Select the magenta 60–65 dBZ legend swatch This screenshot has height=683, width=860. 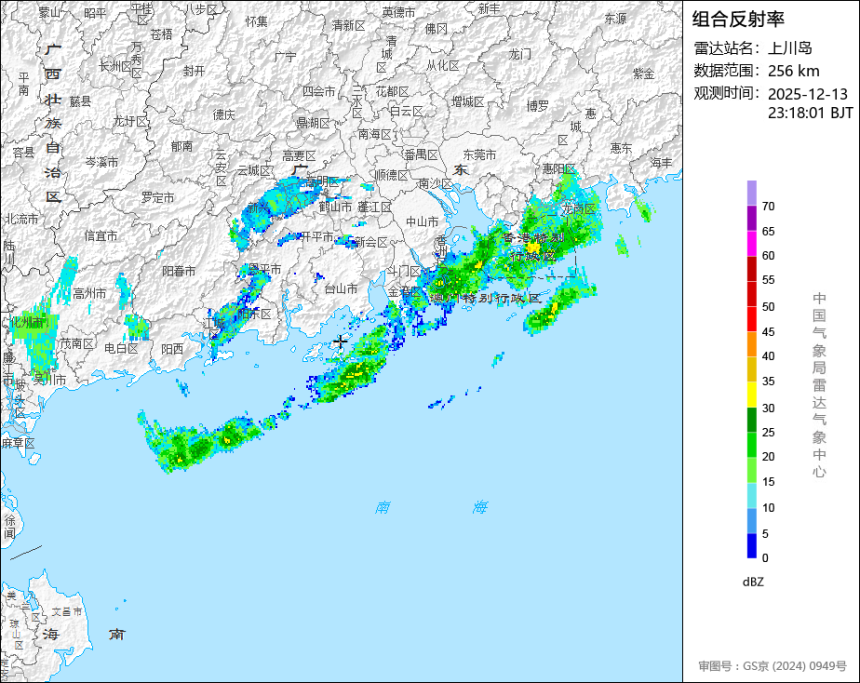(751, 244)
